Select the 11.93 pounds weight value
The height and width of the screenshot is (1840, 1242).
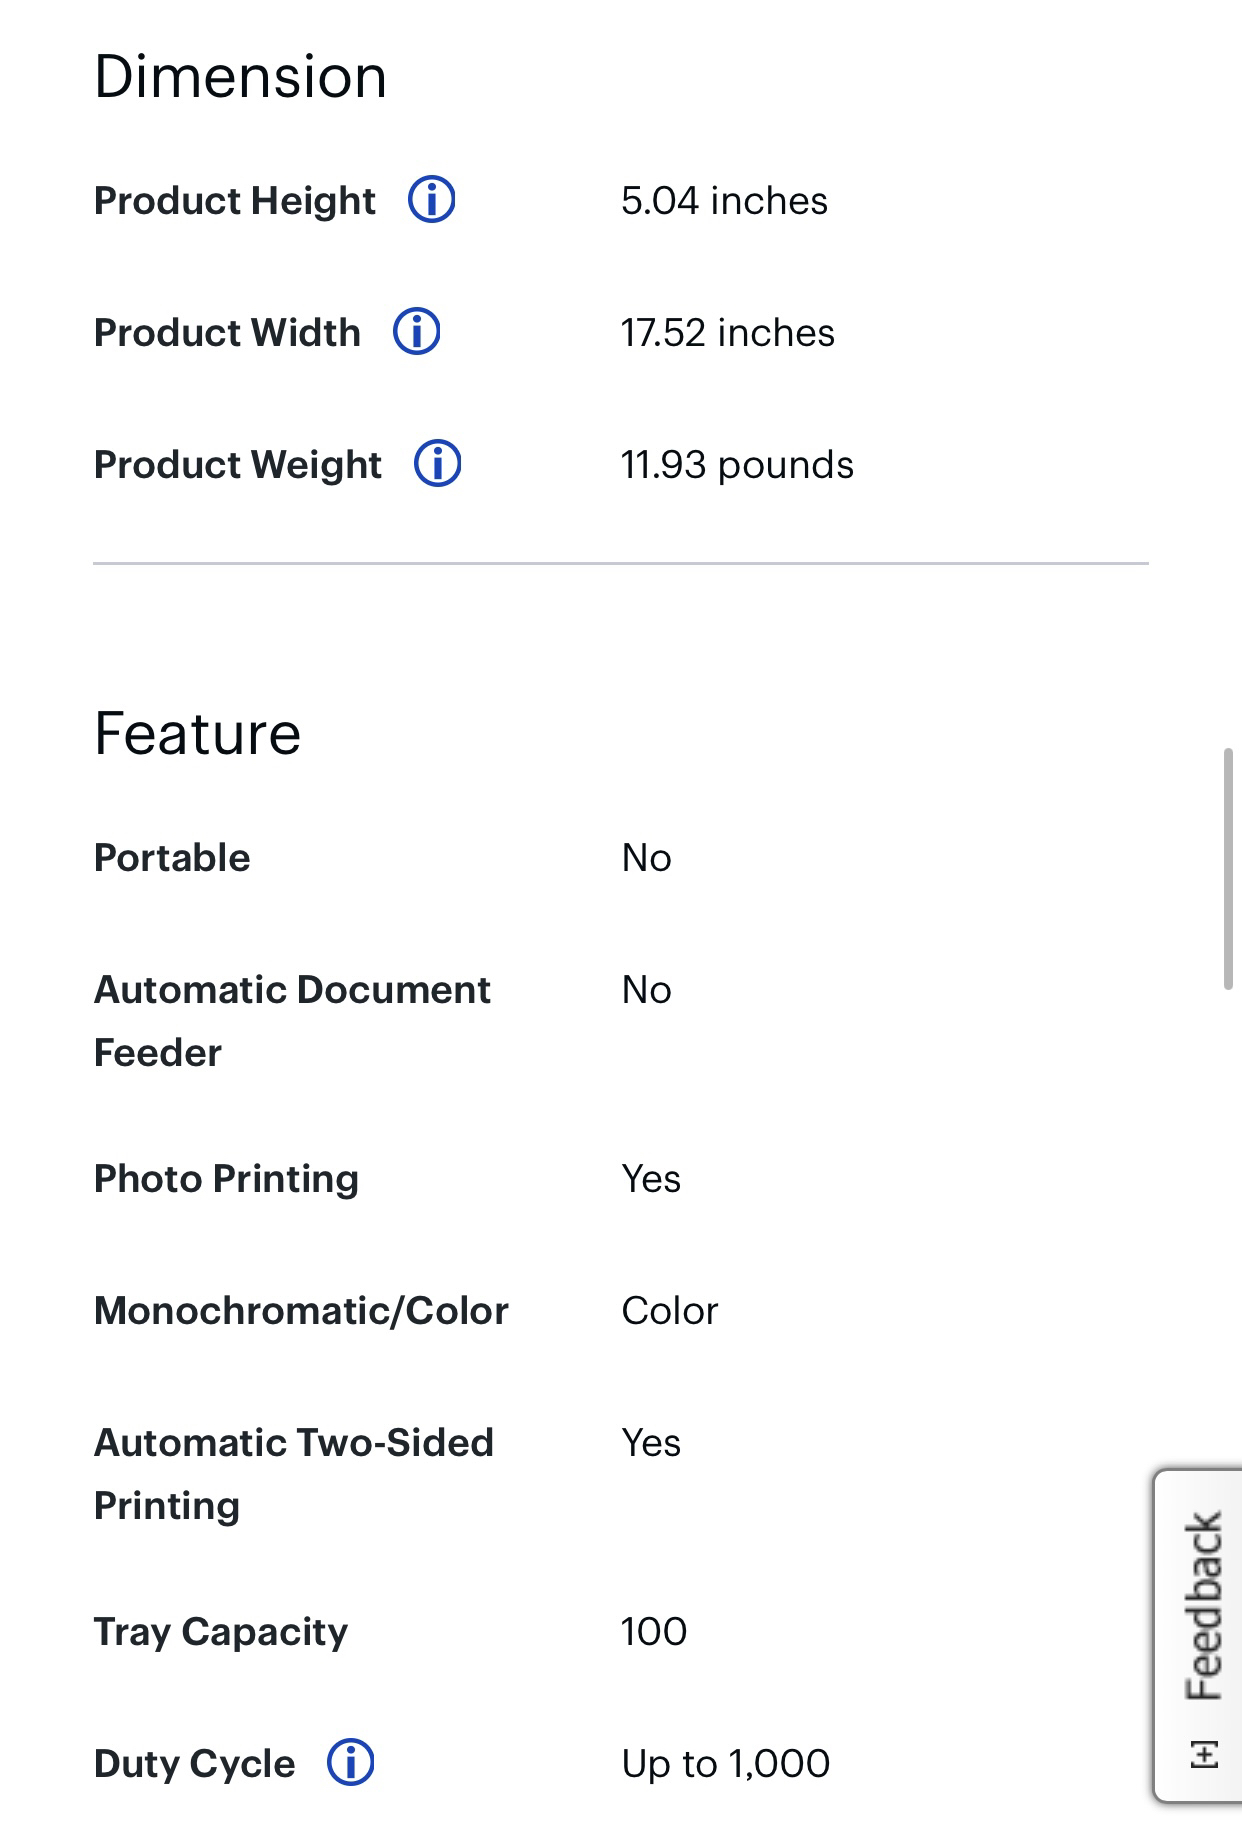[x=737, y=465]
